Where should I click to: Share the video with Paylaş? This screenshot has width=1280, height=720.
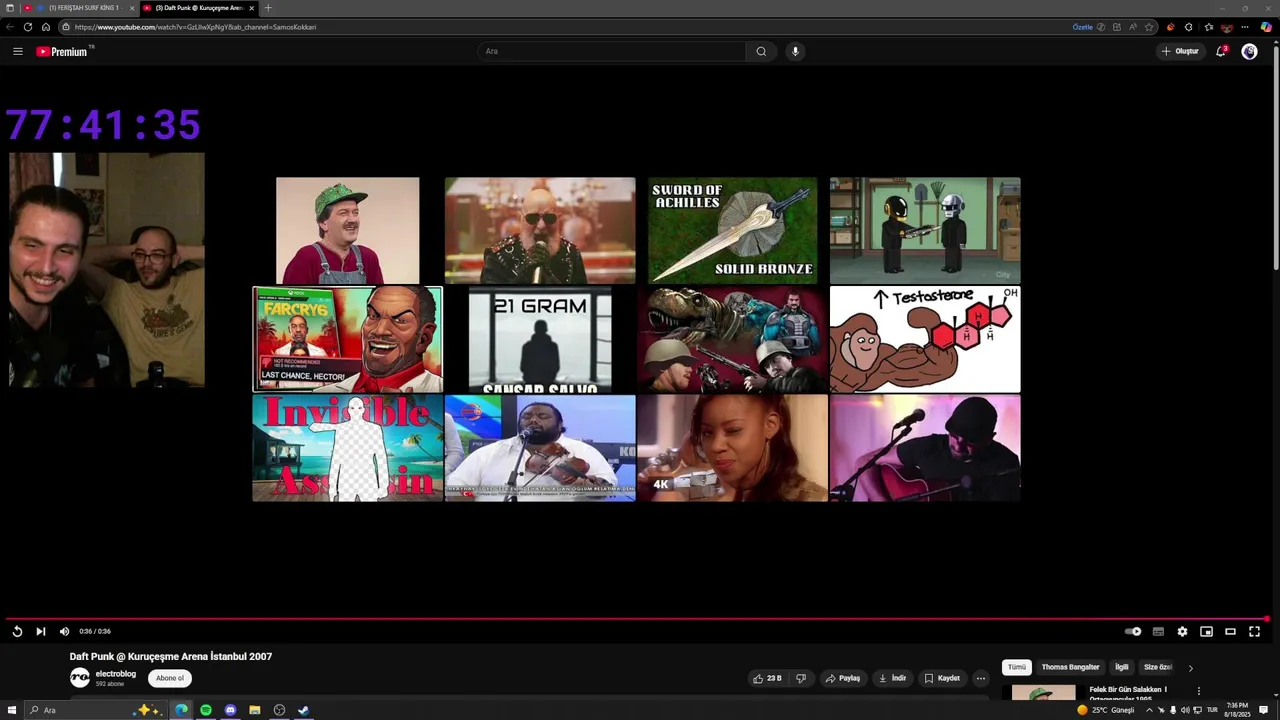coord(843,678)
